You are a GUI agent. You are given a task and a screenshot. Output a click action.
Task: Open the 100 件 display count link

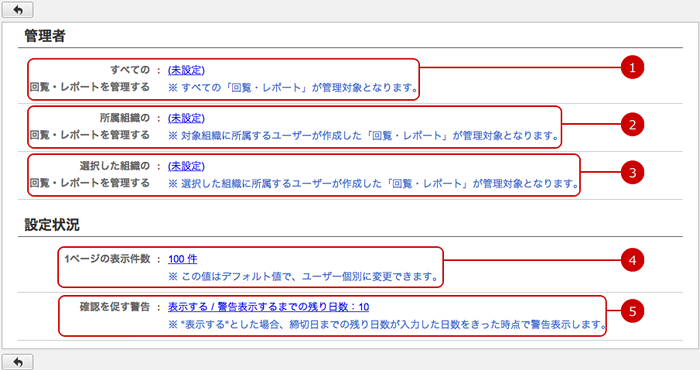click(x=183, y=259)
